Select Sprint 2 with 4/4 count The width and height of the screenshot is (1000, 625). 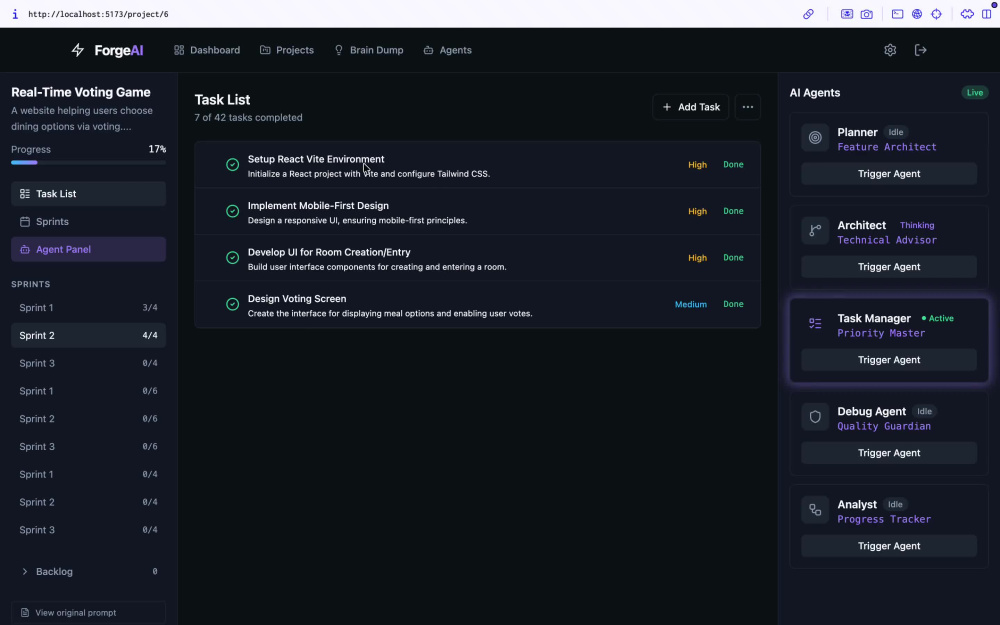[89, 335]
